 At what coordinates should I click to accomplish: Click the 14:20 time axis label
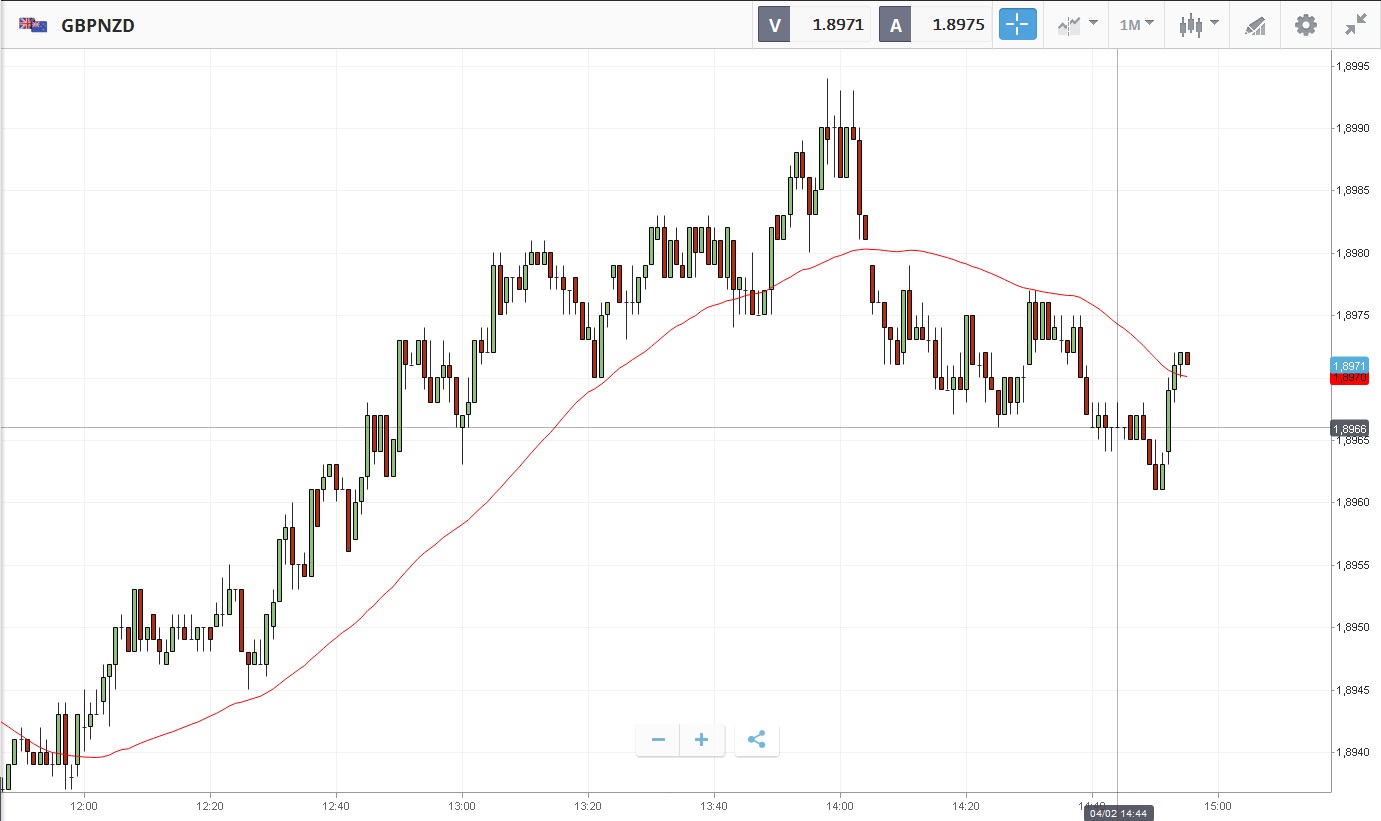click(966, 804)
